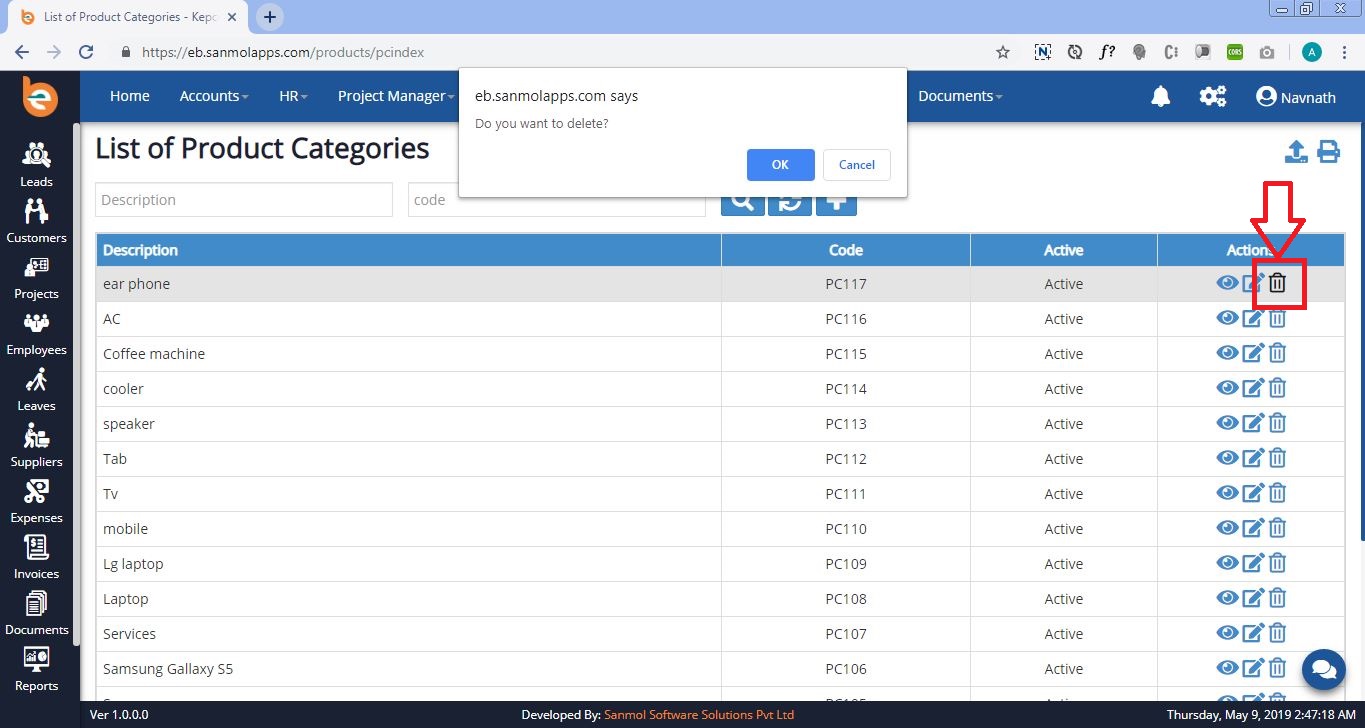View the mobile category
The height and width of the screenshot is (728, 1365).
coord(1227,528)
